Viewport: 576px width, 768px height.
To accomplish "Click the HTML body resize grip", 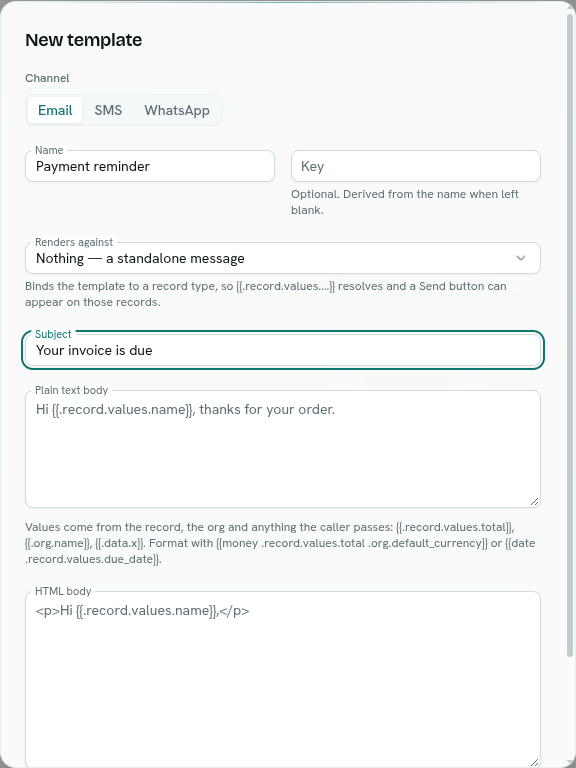I will (x=534, y=762).
